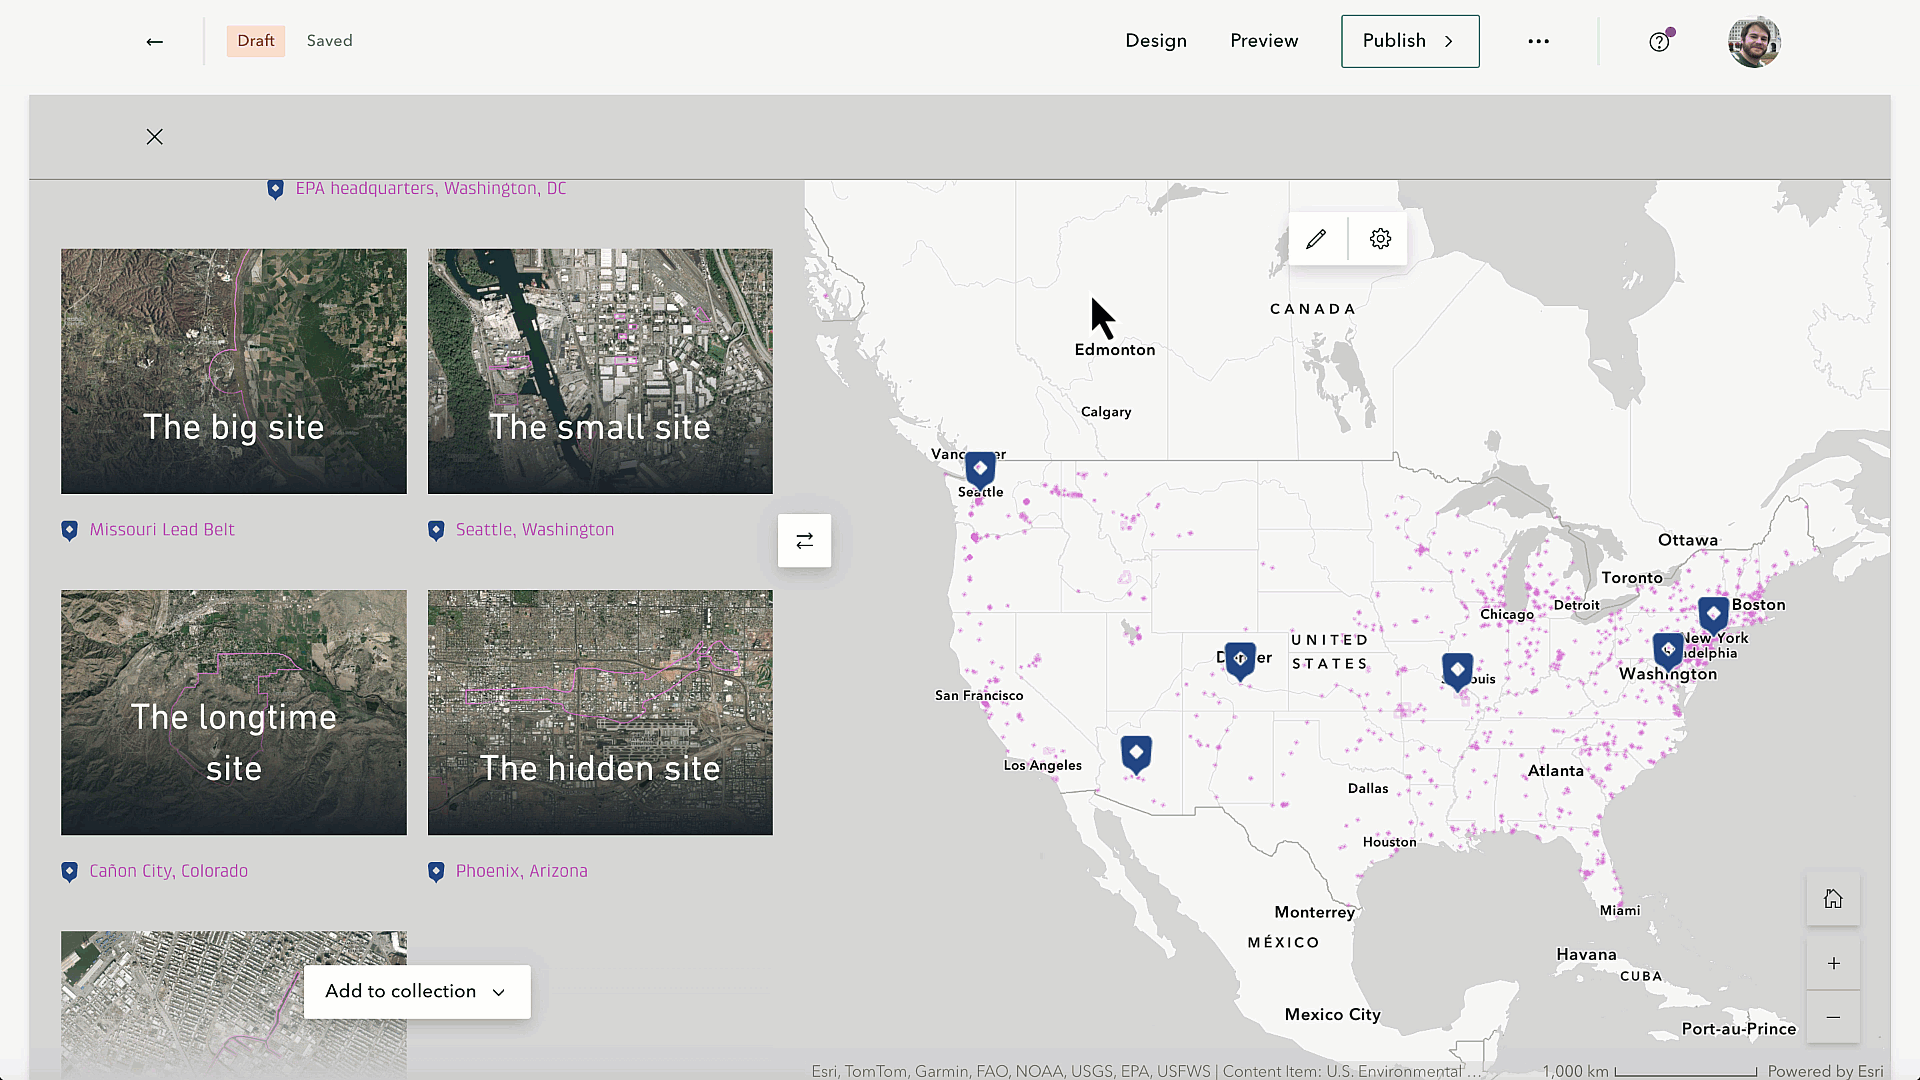Select The hidden site thumbnail
Viewport: 1920px width, 1080px height.
[x=599, y=712]
